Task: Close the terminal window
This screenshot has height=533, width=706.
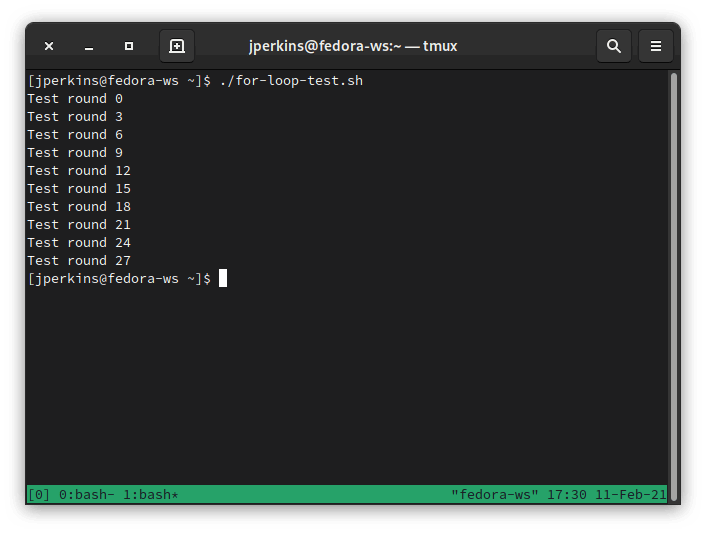Action: 49,46
